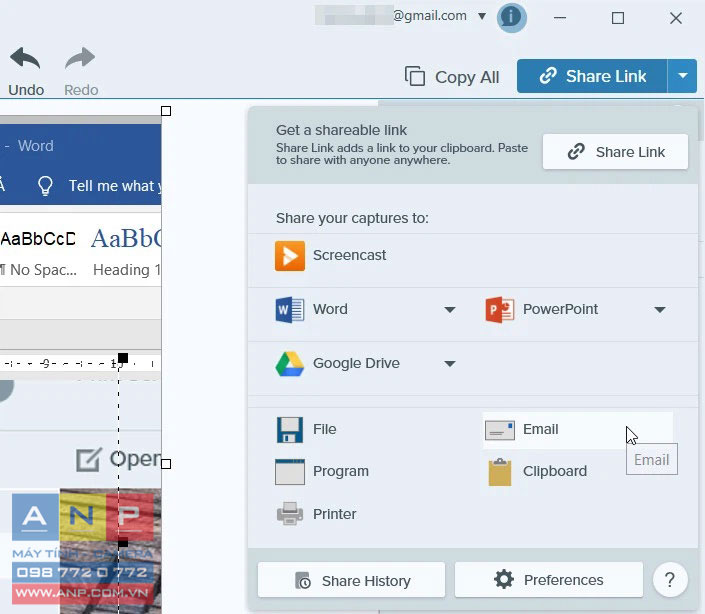This screenshot has height=614, width=705.
Task: Click the Redo arrow icon
Action: (80, 58)
